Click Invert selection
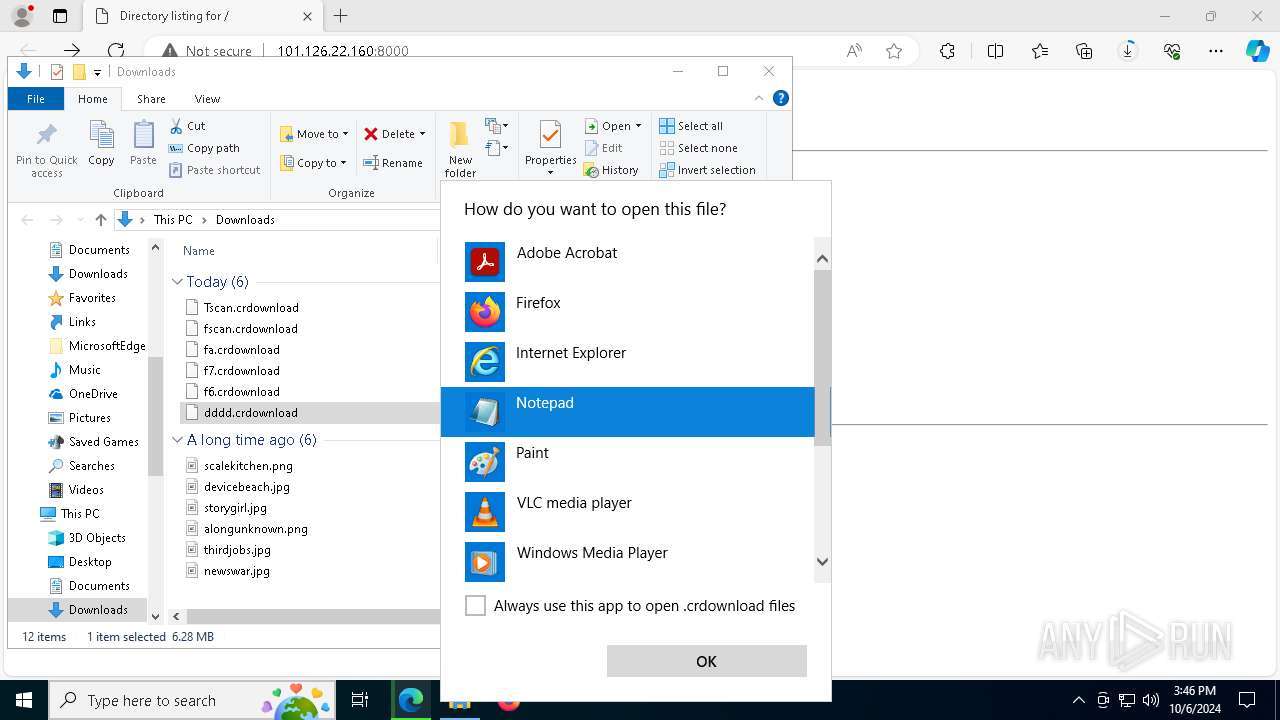This screenshot has width=1280, height=720. tap(707, 170)
